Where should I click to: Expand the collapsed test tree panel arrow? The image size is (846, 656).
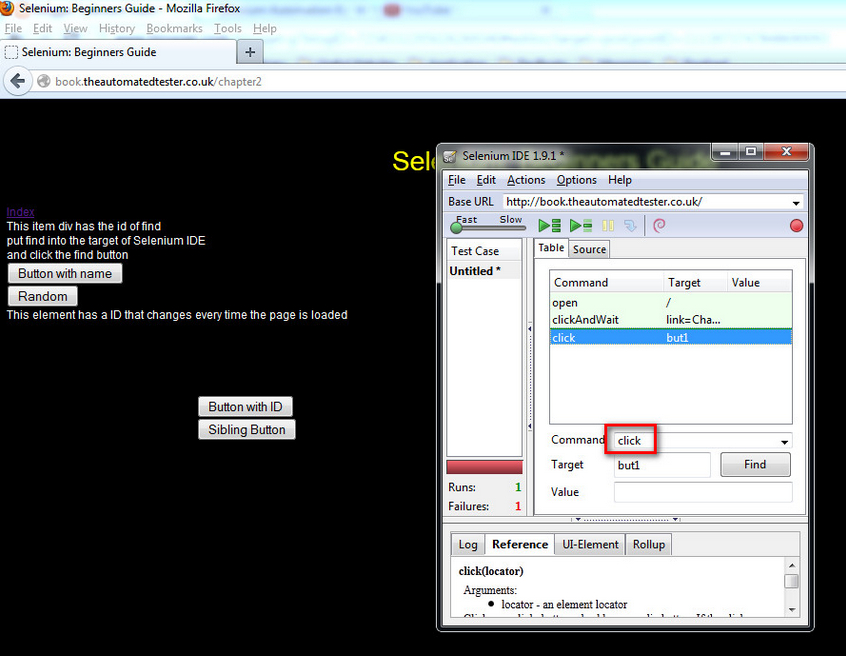529,327
